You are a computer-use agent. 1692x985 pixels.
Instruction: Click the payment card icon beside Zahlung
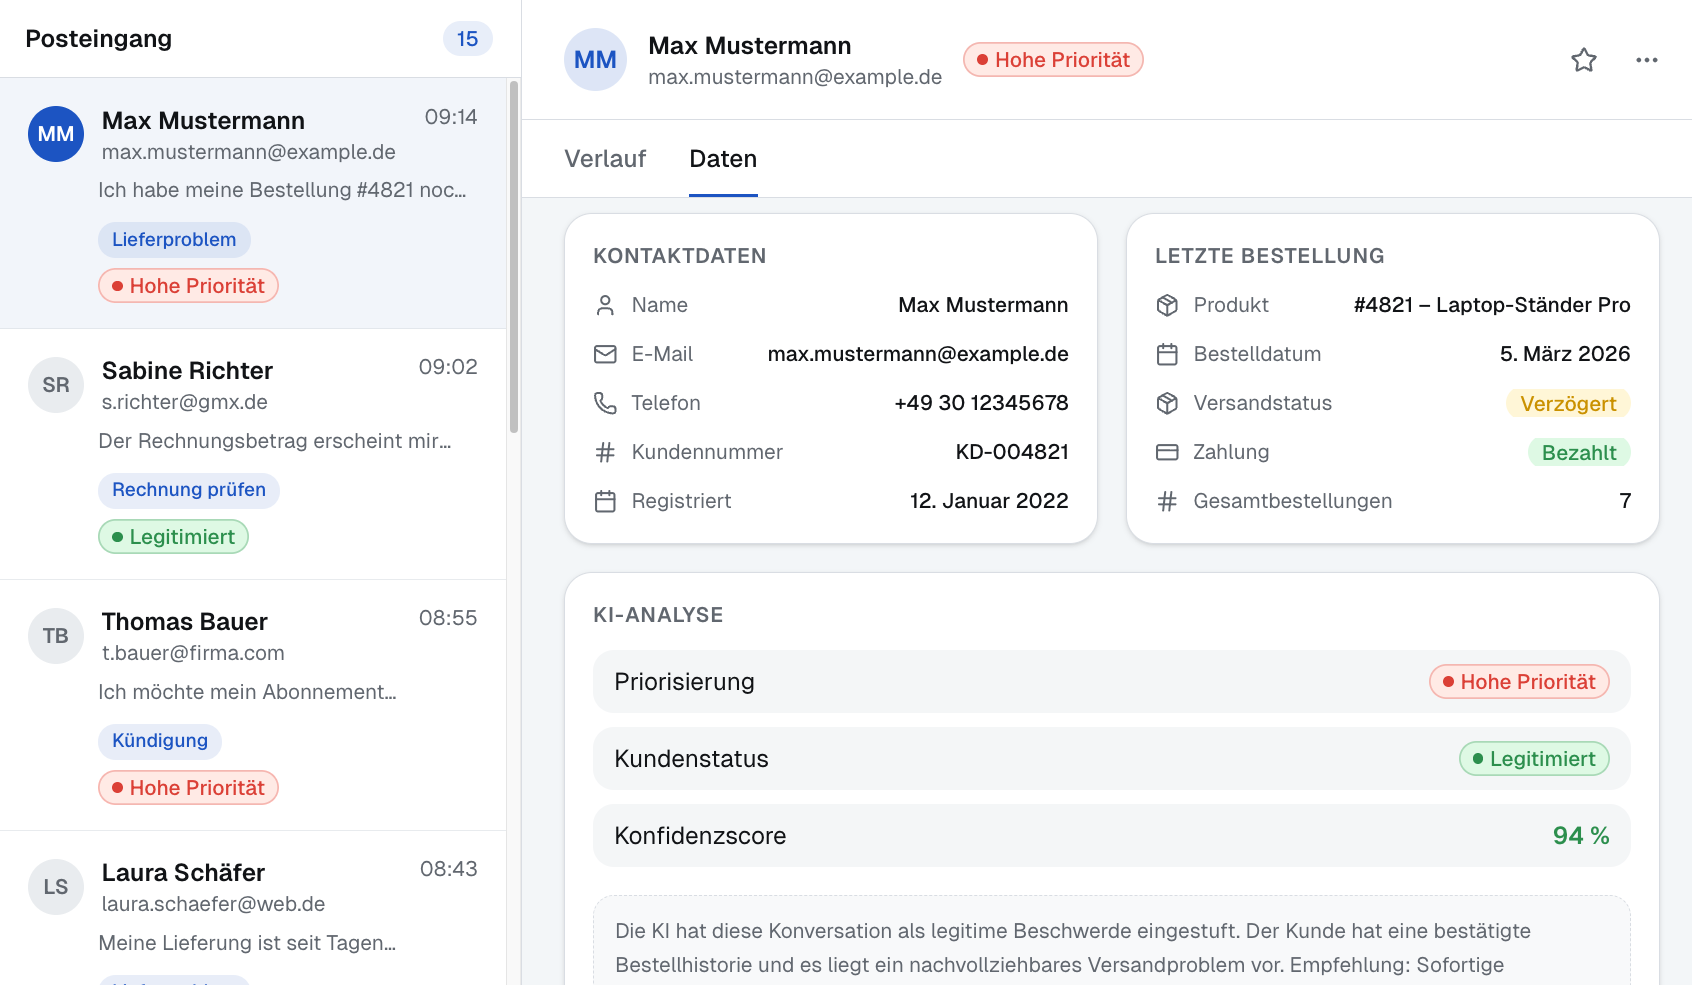tap(1167, 451)
